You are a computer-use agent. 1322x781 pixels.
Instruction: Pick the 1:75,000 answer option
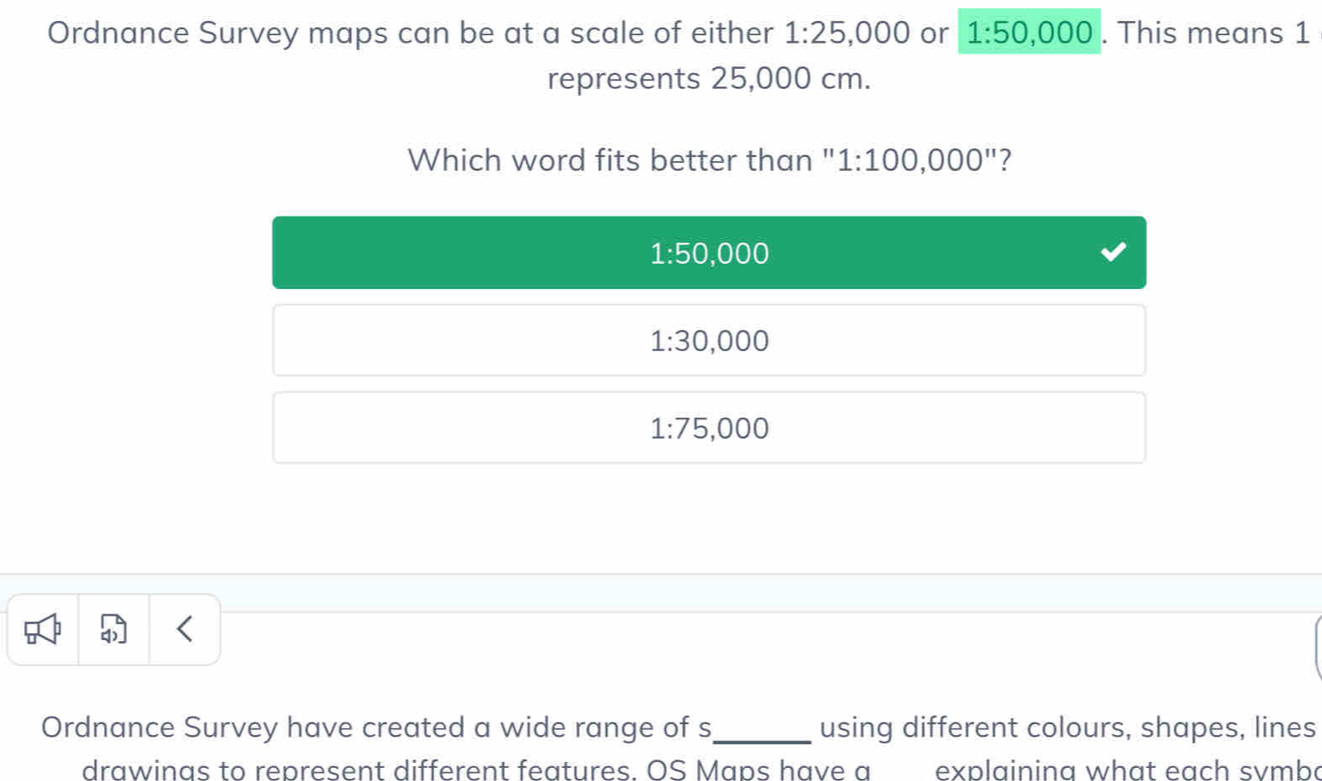click(x=709, y=428)
